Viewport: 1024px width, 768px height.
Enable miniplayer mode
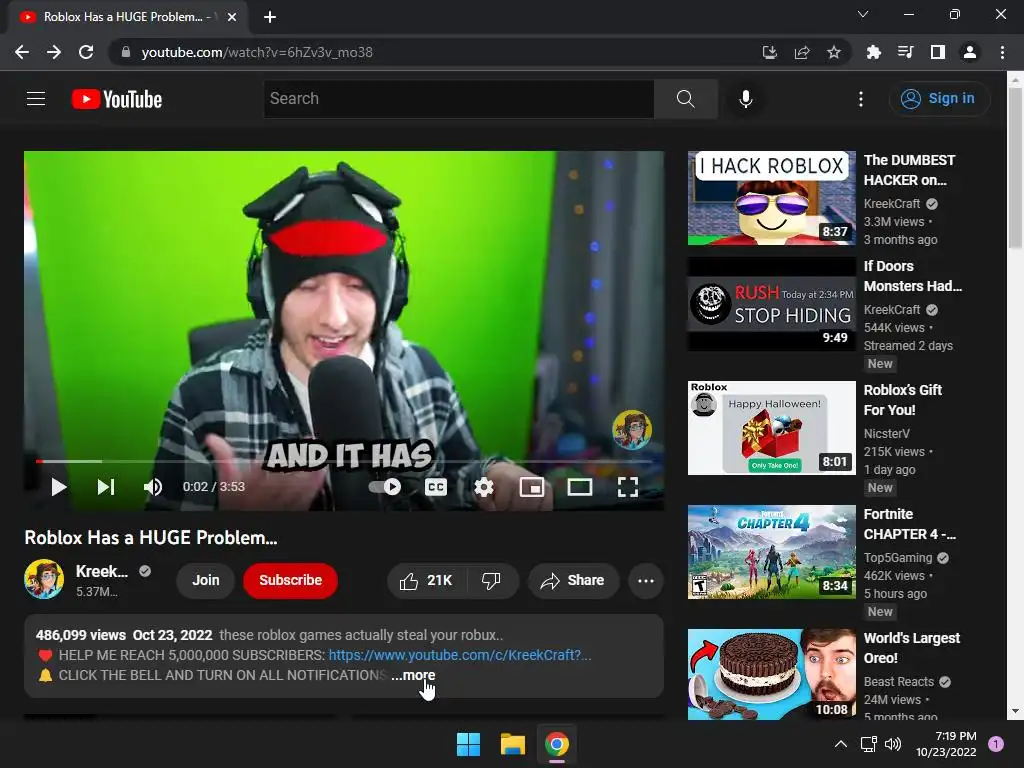pyautogui.click(x=532, y=487)
